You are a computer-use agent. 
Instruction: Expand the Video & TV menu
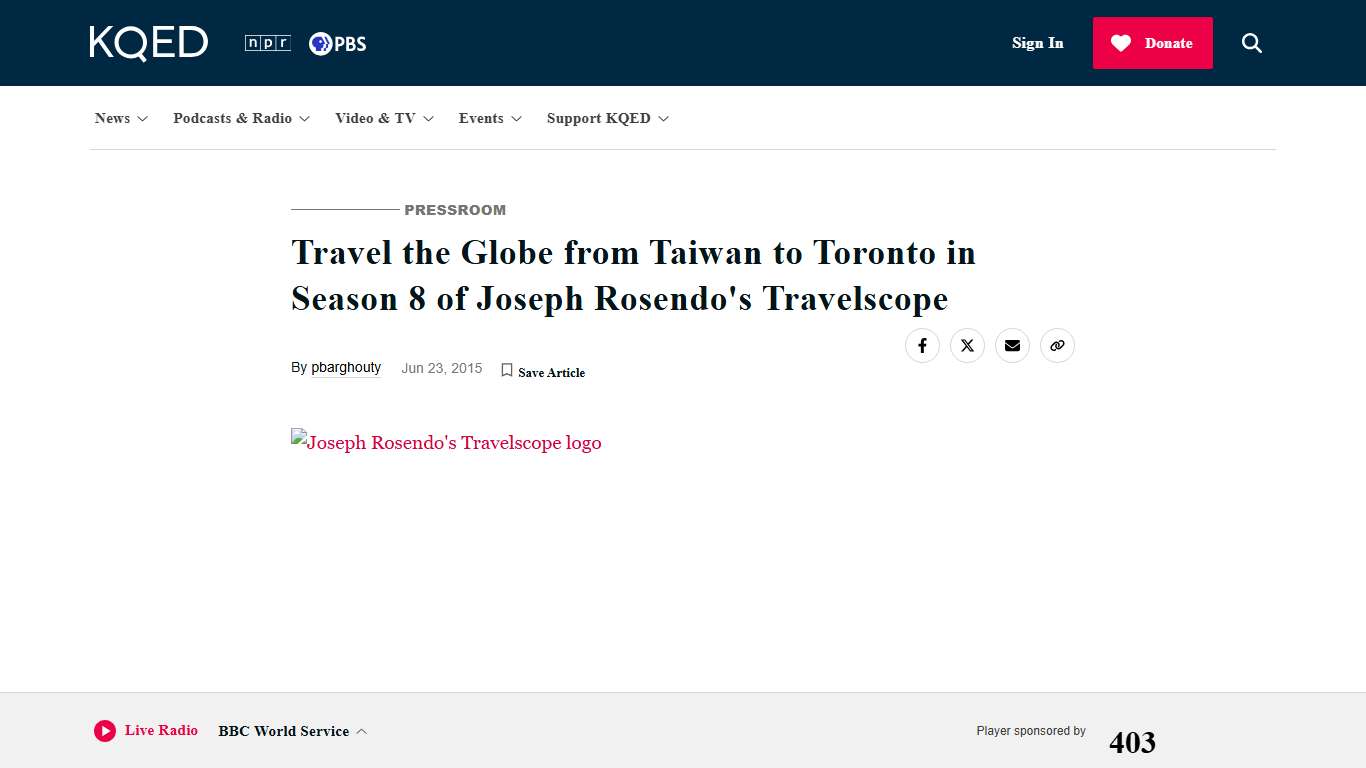coord(384,118)
